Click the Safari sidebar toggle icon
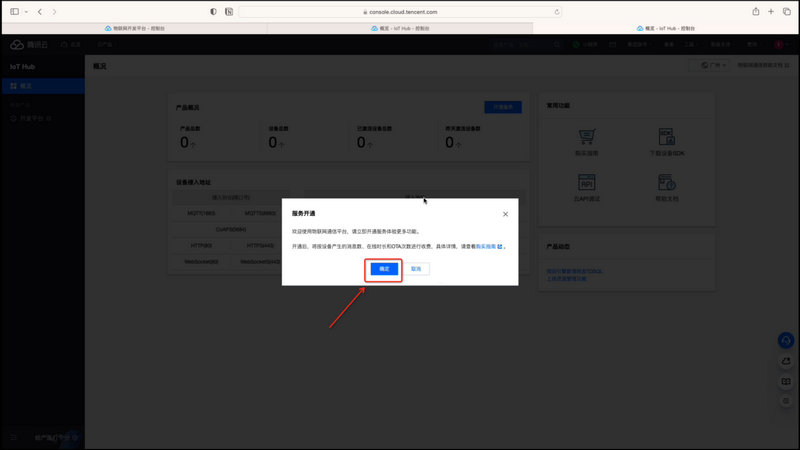Screen dimensions: 800x450 click(14, 11)
